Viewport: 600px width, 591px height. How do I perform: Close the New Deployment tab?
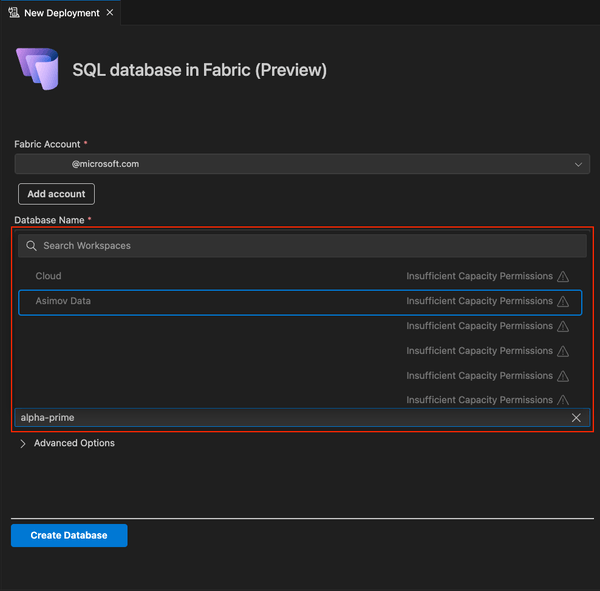point(109,13)
